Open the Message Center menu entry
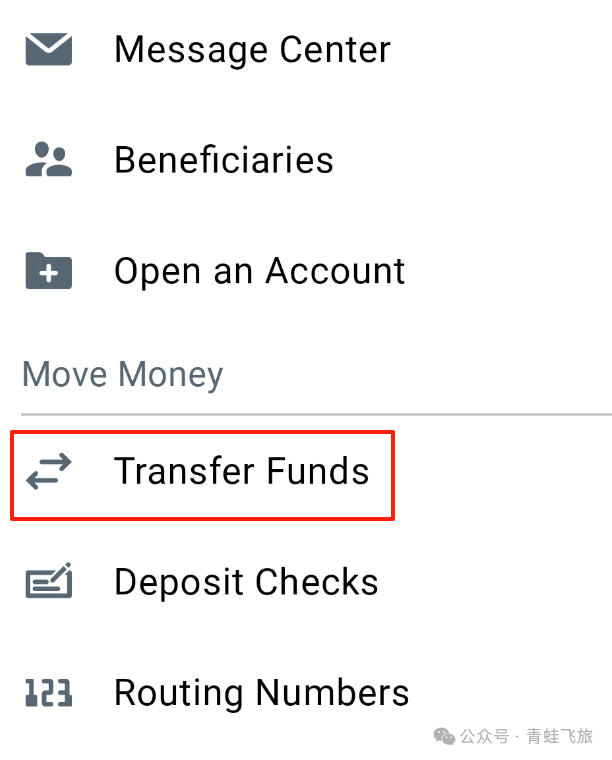 [x=252, y=49]
